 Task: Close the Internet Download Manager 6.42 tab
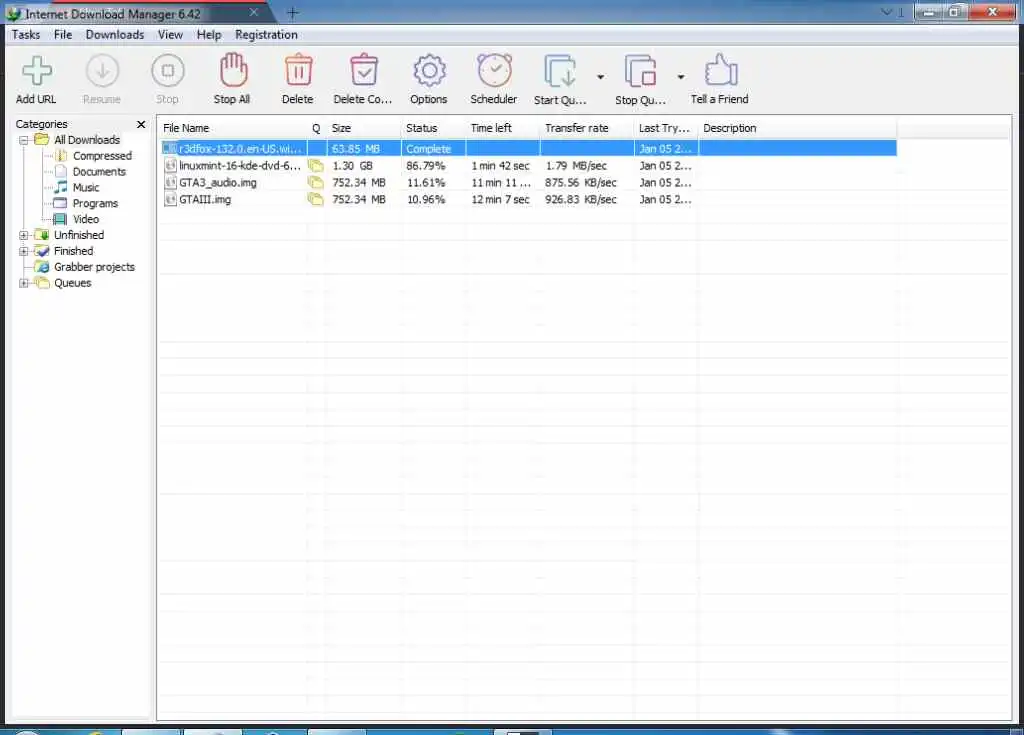click(254, 12)
